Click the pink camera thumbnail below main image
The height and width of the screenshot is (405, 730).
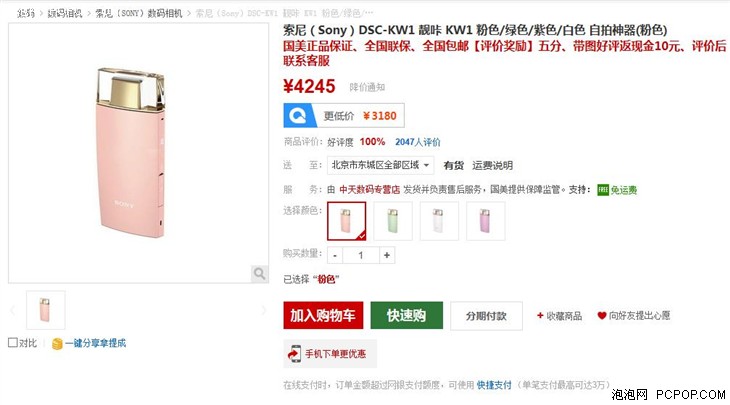(x=46, y=310)
